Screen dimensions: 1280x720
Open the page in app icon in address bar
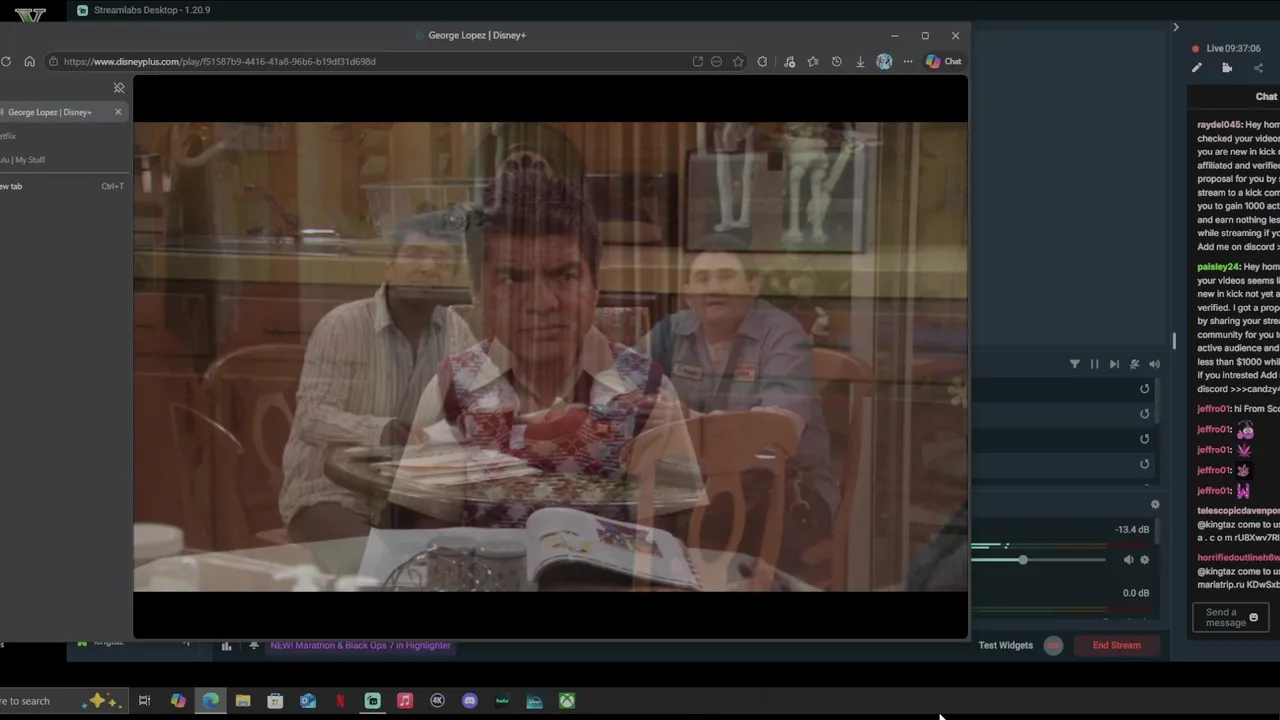[698, 62]
